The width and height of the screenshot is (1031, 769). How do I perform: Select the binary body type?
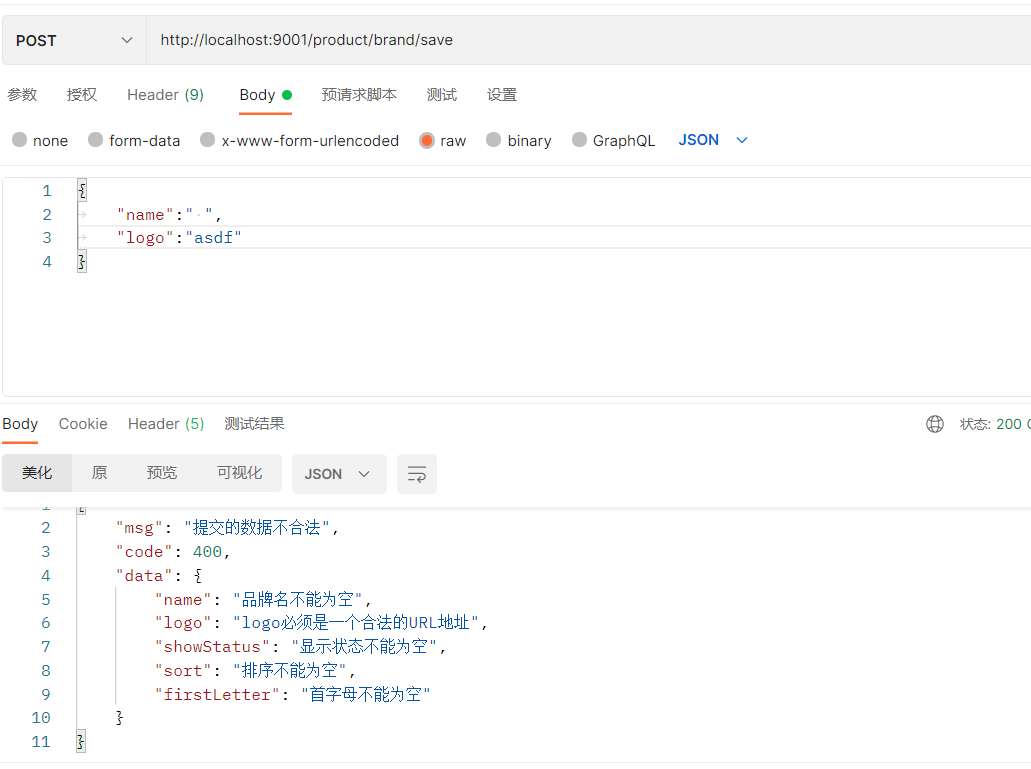click(519, 140)
